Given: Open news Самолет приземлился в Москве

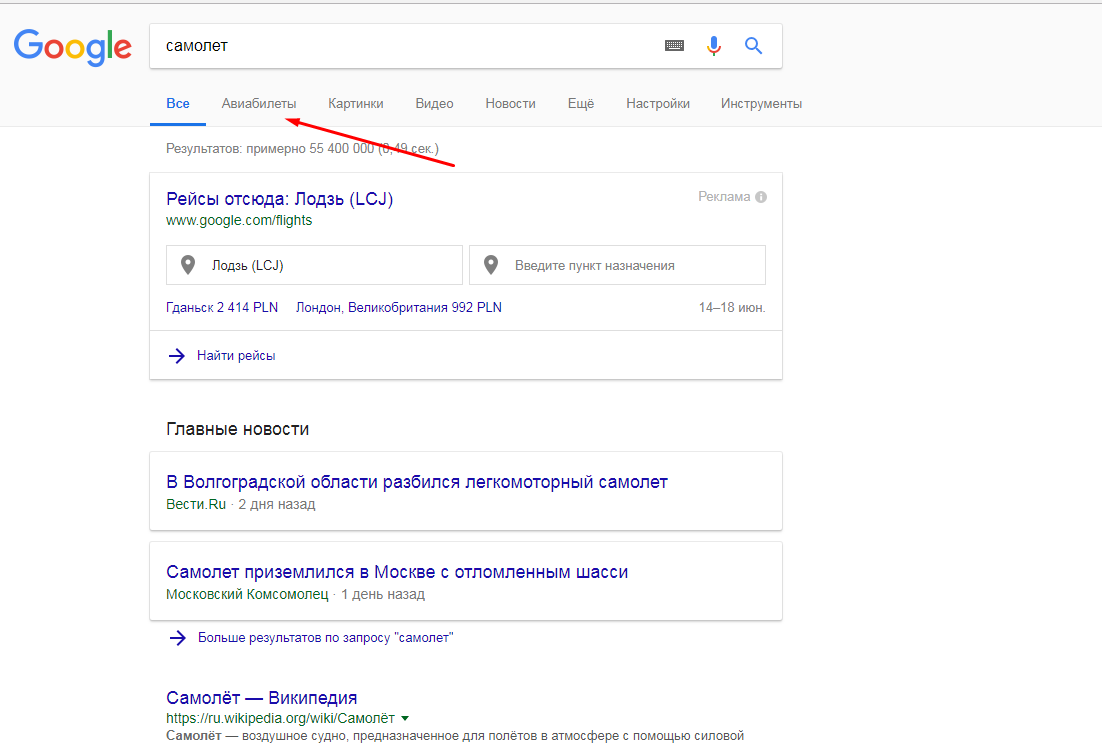Looking at the screenshot, I should click(x=397, y=572).
